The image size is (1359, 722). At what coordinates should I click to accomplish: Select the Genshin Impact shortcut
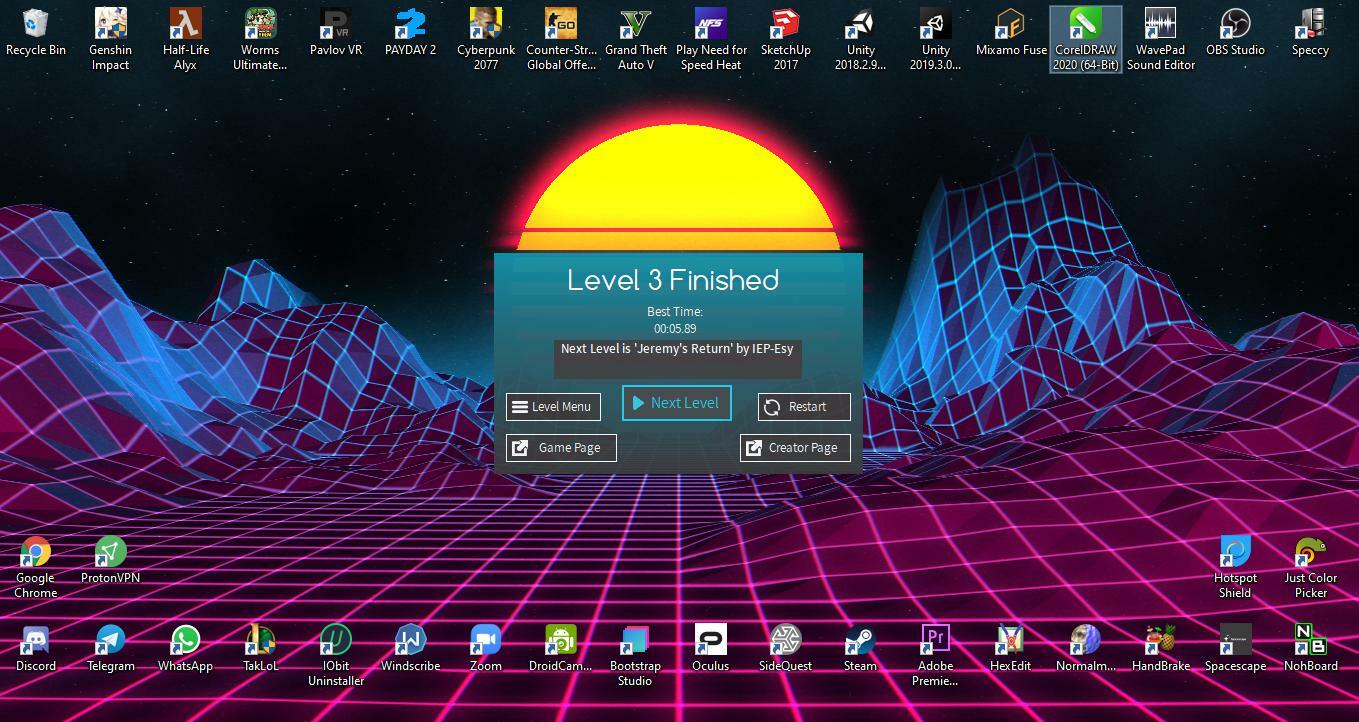[x=110, y=25]
